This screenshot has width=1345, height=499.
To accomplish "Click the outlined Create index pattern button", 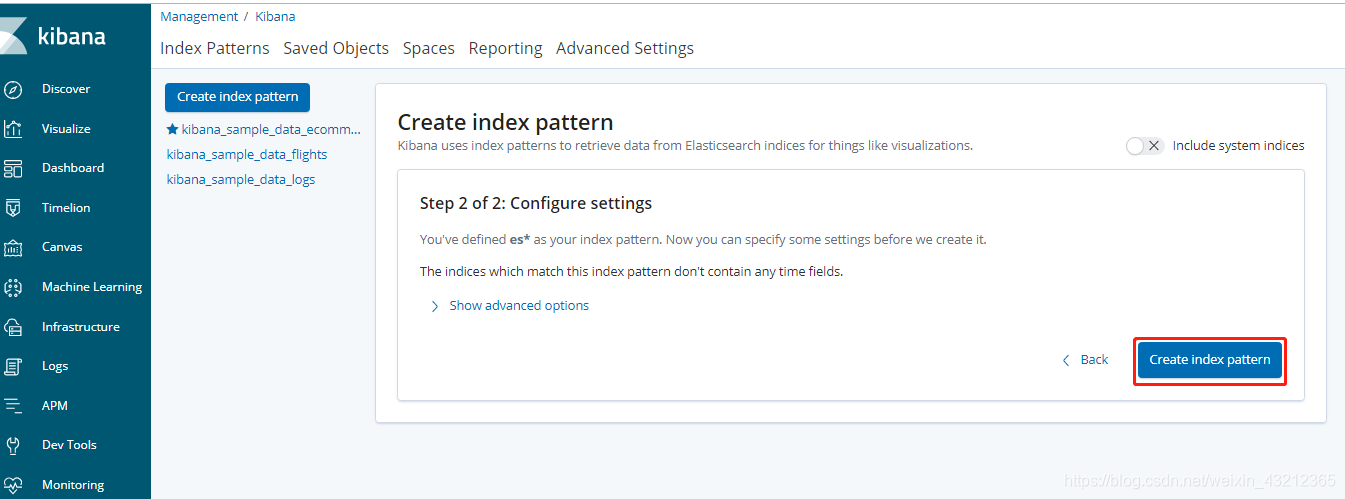I will click(x=1209, y=360).
